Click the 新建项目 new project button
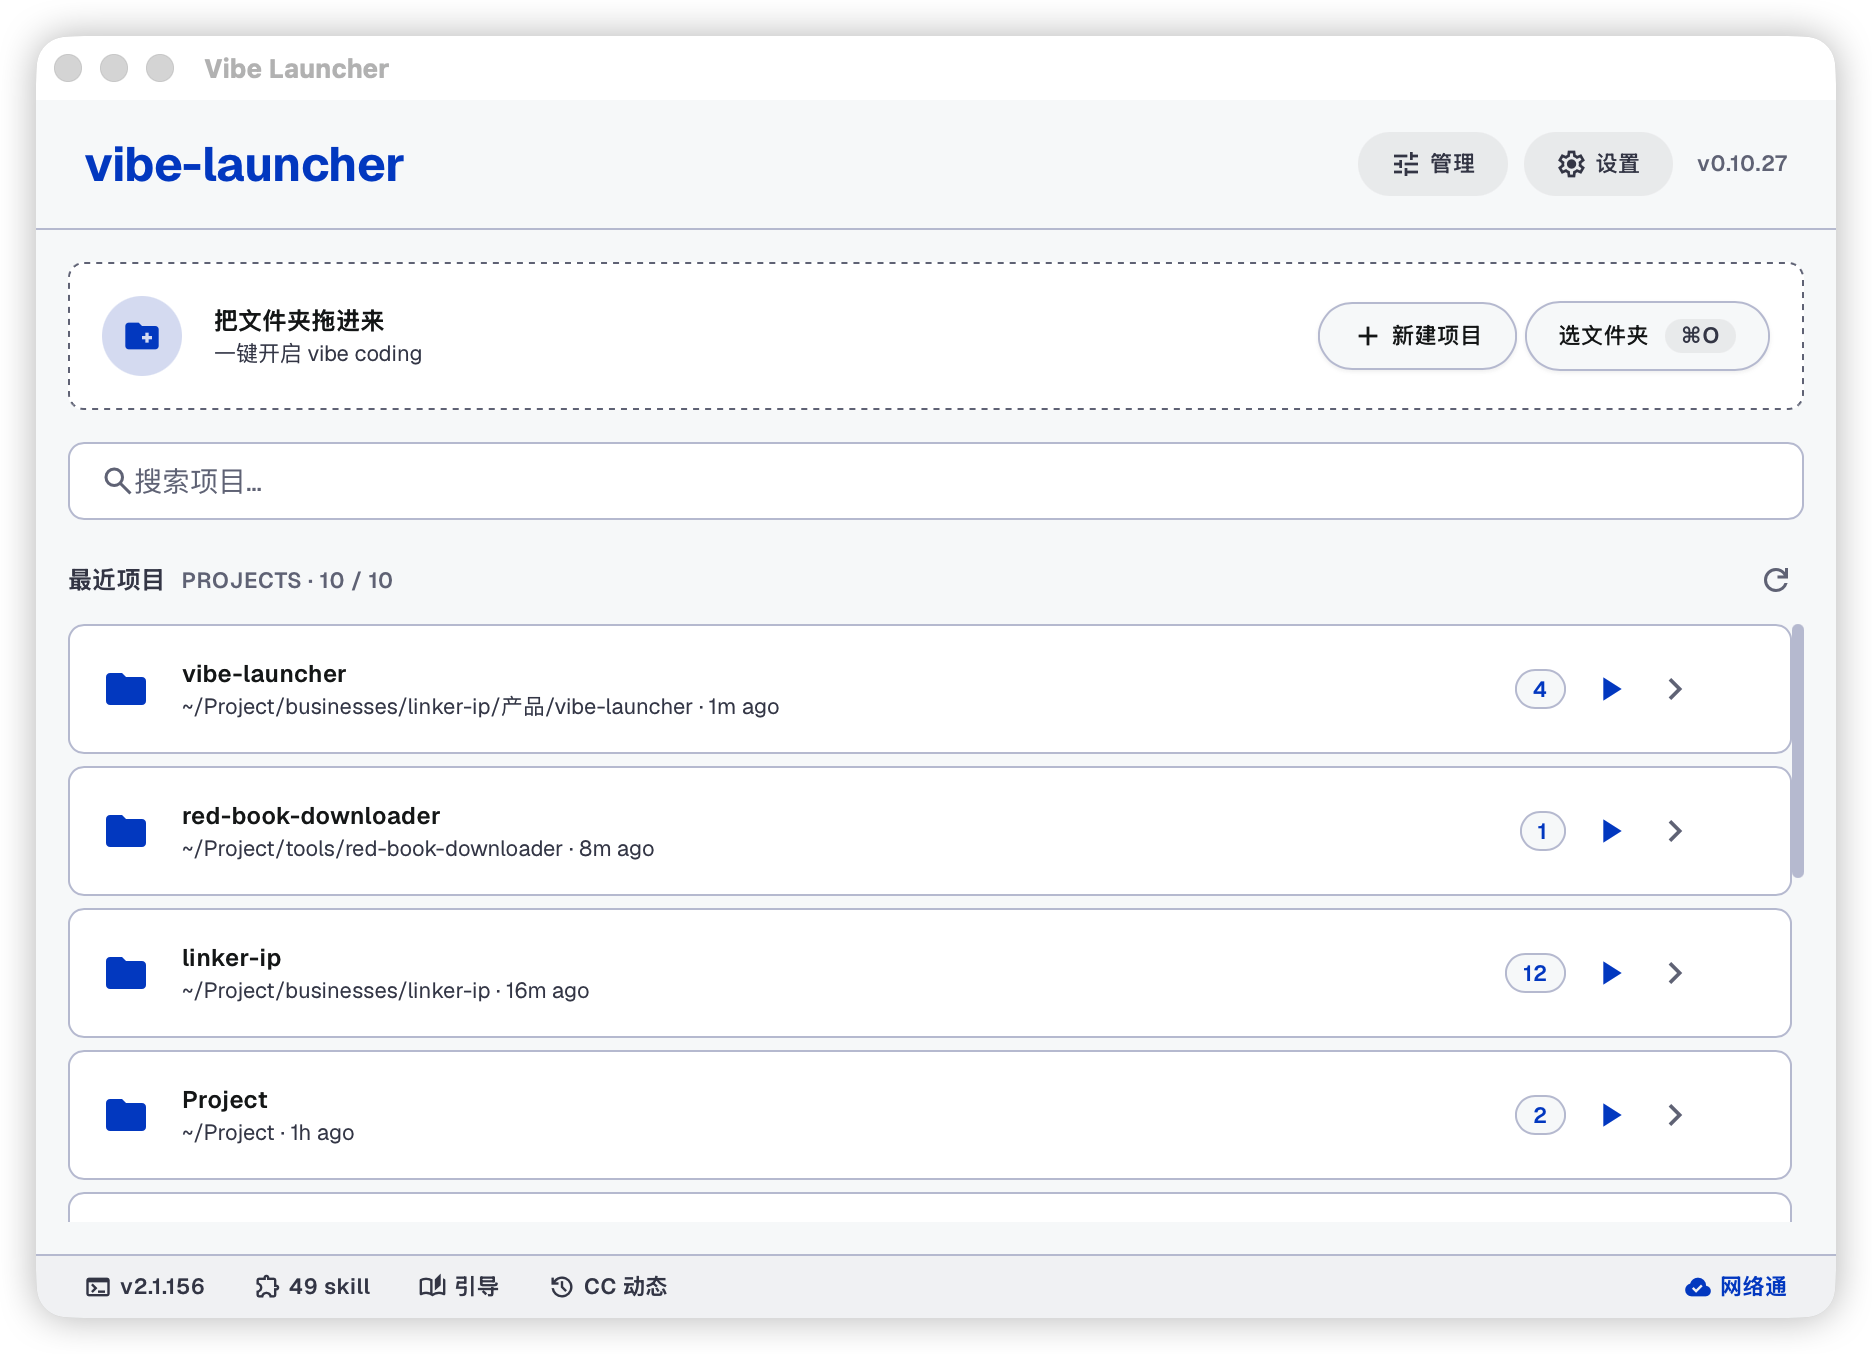Image resolution: width=1872 pixels, height=1354 pixels. click(x=1417, y=336)
